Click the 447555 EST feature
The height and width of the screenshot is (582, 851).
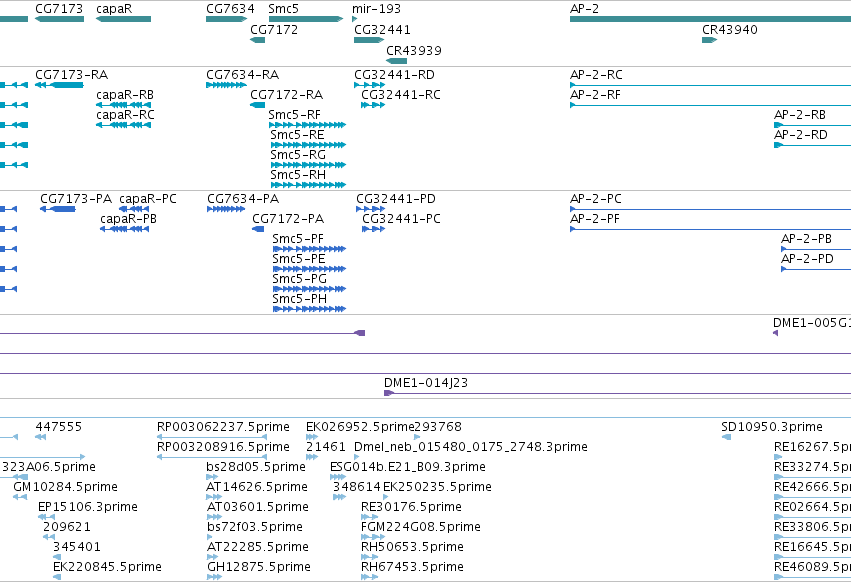(x=40, y=437)
